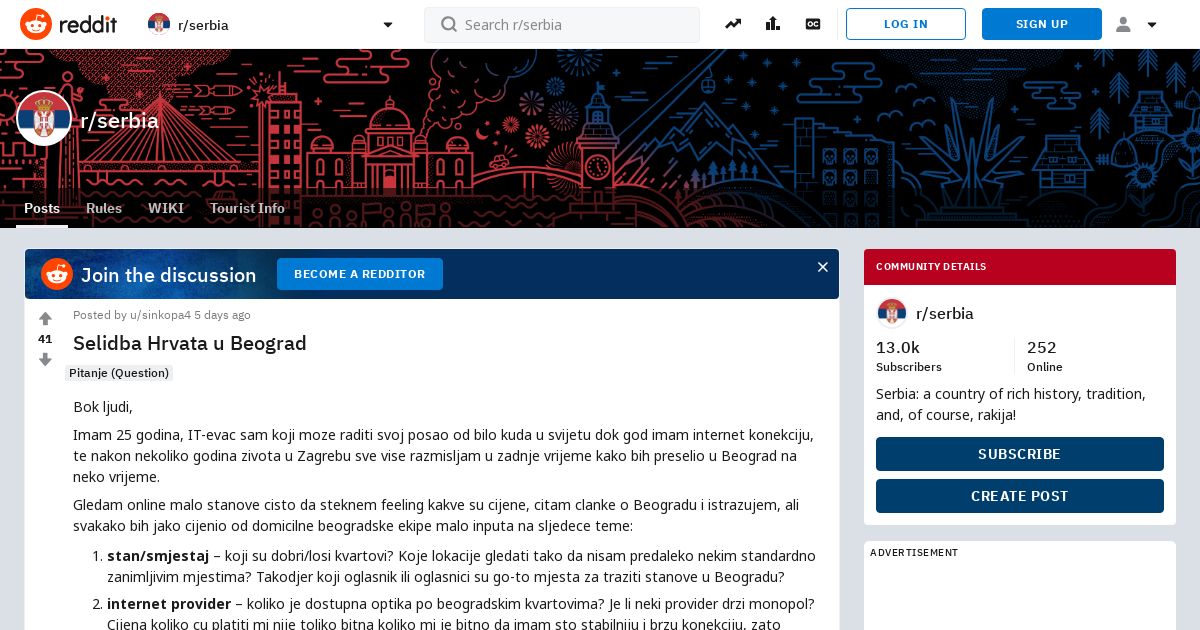Close the Join the discussion banner
The width and height of the screenshot is (1200, 630).
pos(823,267)
